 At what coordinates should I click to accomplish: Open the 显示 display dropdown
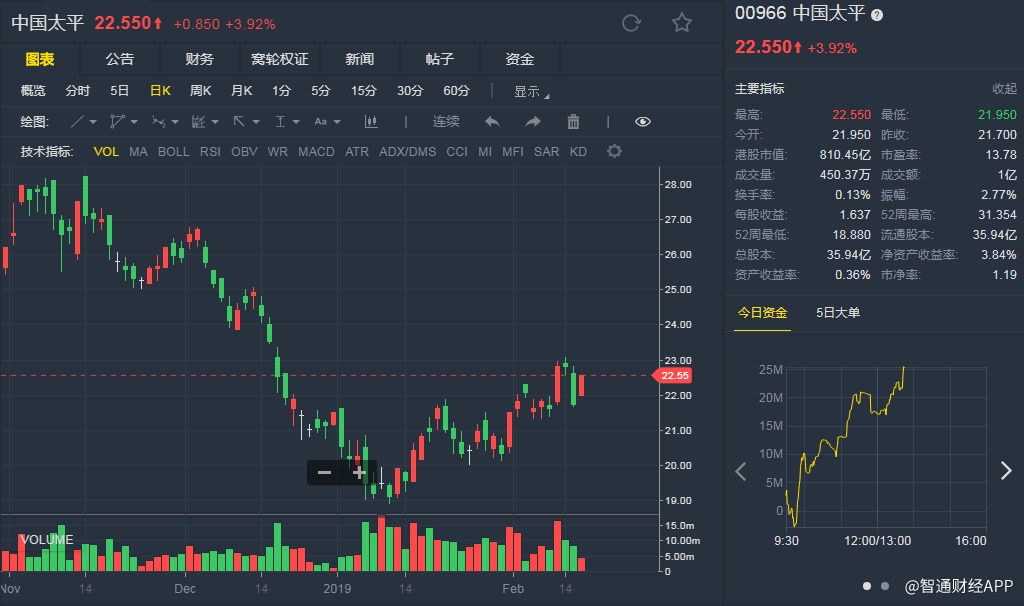coord(531,91)
